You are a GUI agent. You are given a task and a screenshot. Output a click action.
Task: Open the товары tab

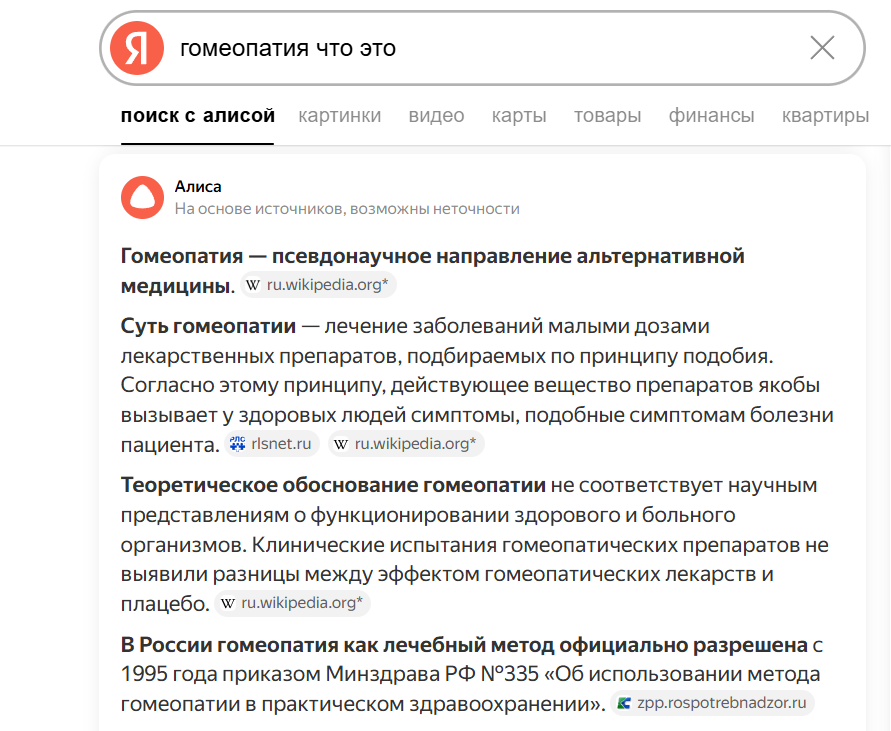(606, 115)
